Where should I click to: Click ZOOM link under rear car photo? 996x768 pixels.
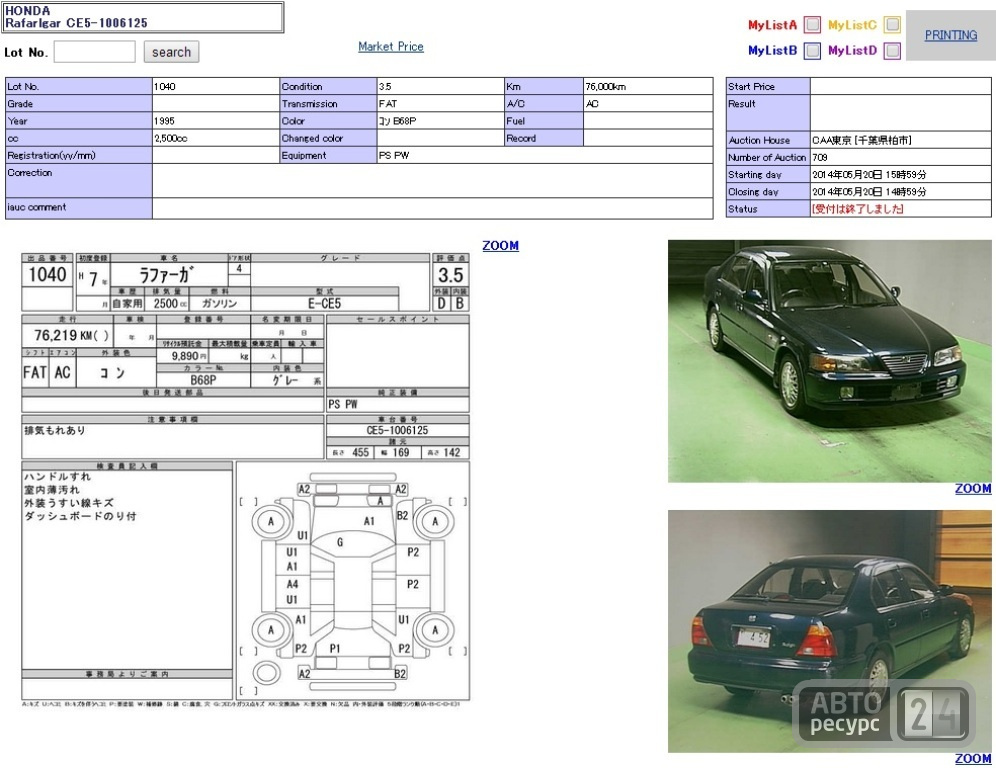coord(973,758)
